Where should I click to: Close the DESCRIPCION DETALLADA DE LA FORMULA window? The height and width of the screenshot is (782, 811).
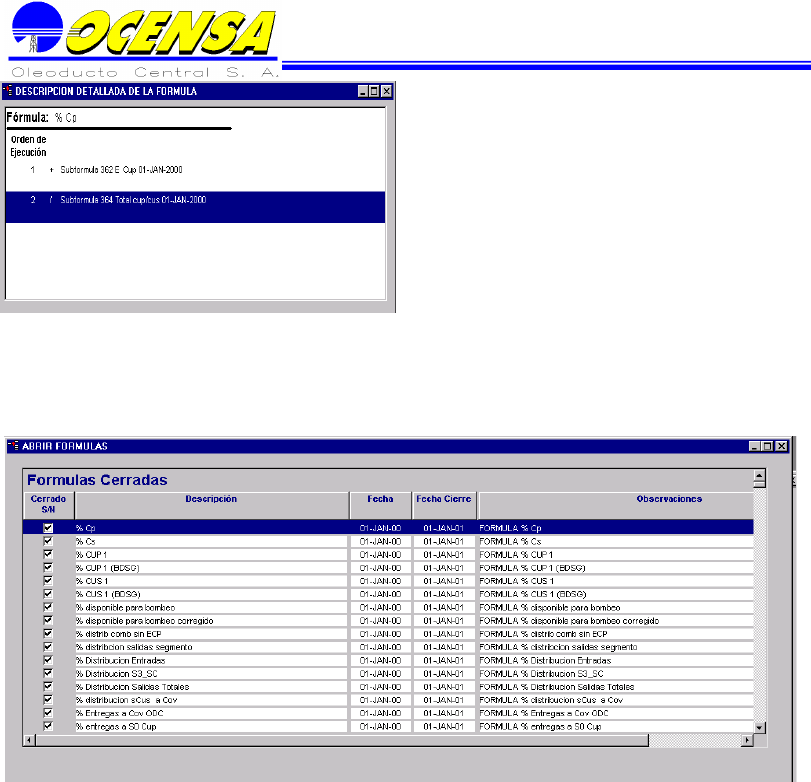386,92
